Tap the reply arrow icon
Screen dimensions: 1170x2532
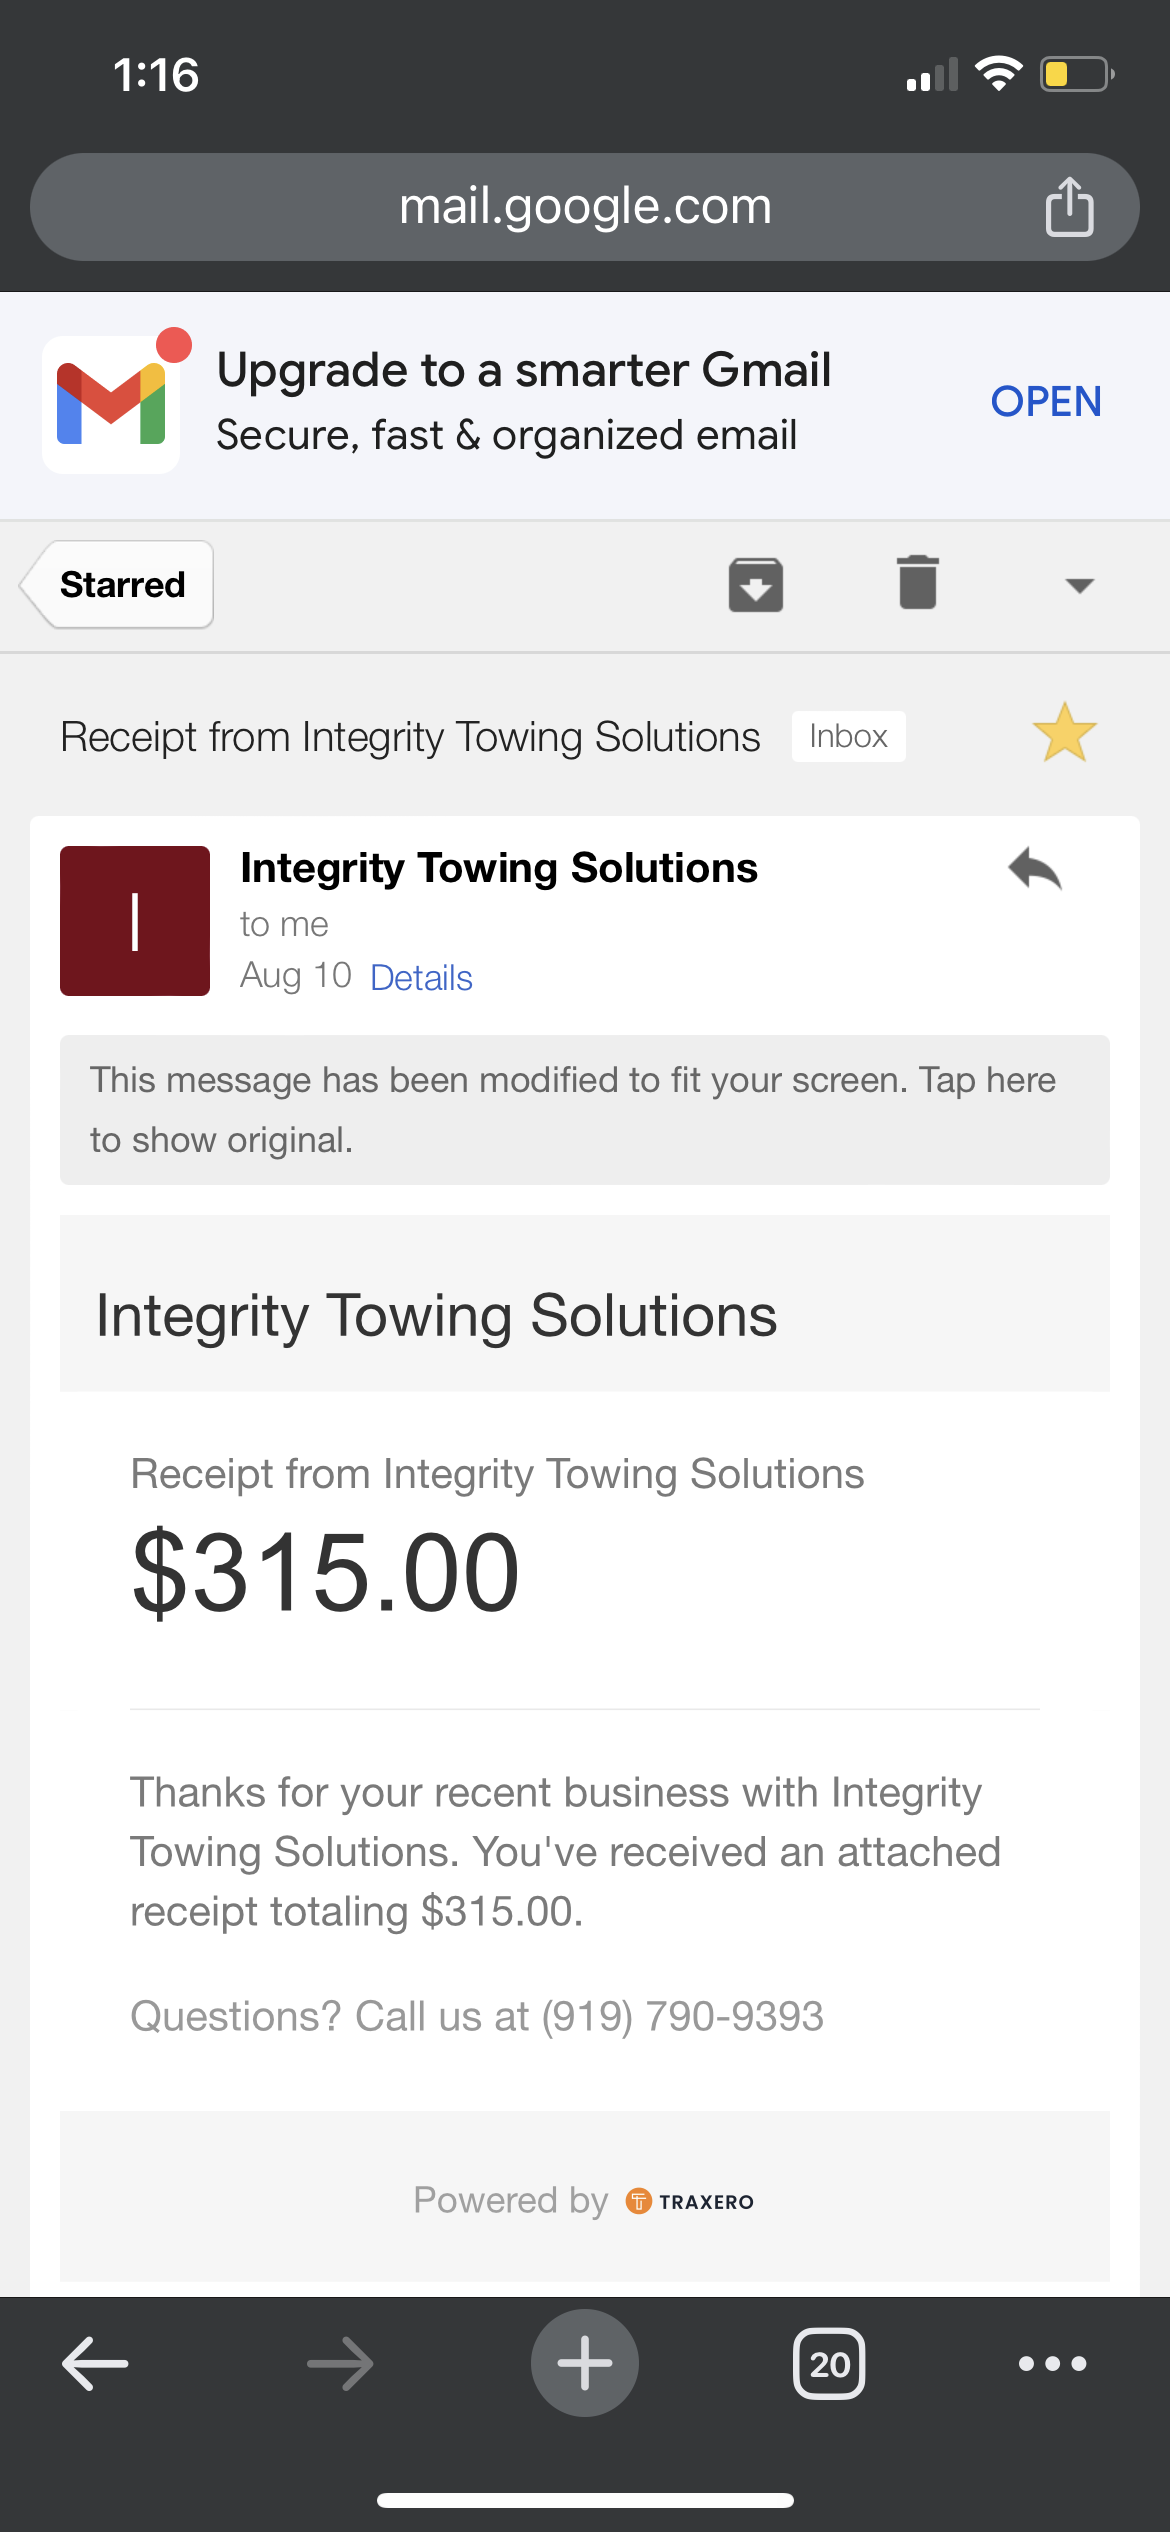[1035, 869]
